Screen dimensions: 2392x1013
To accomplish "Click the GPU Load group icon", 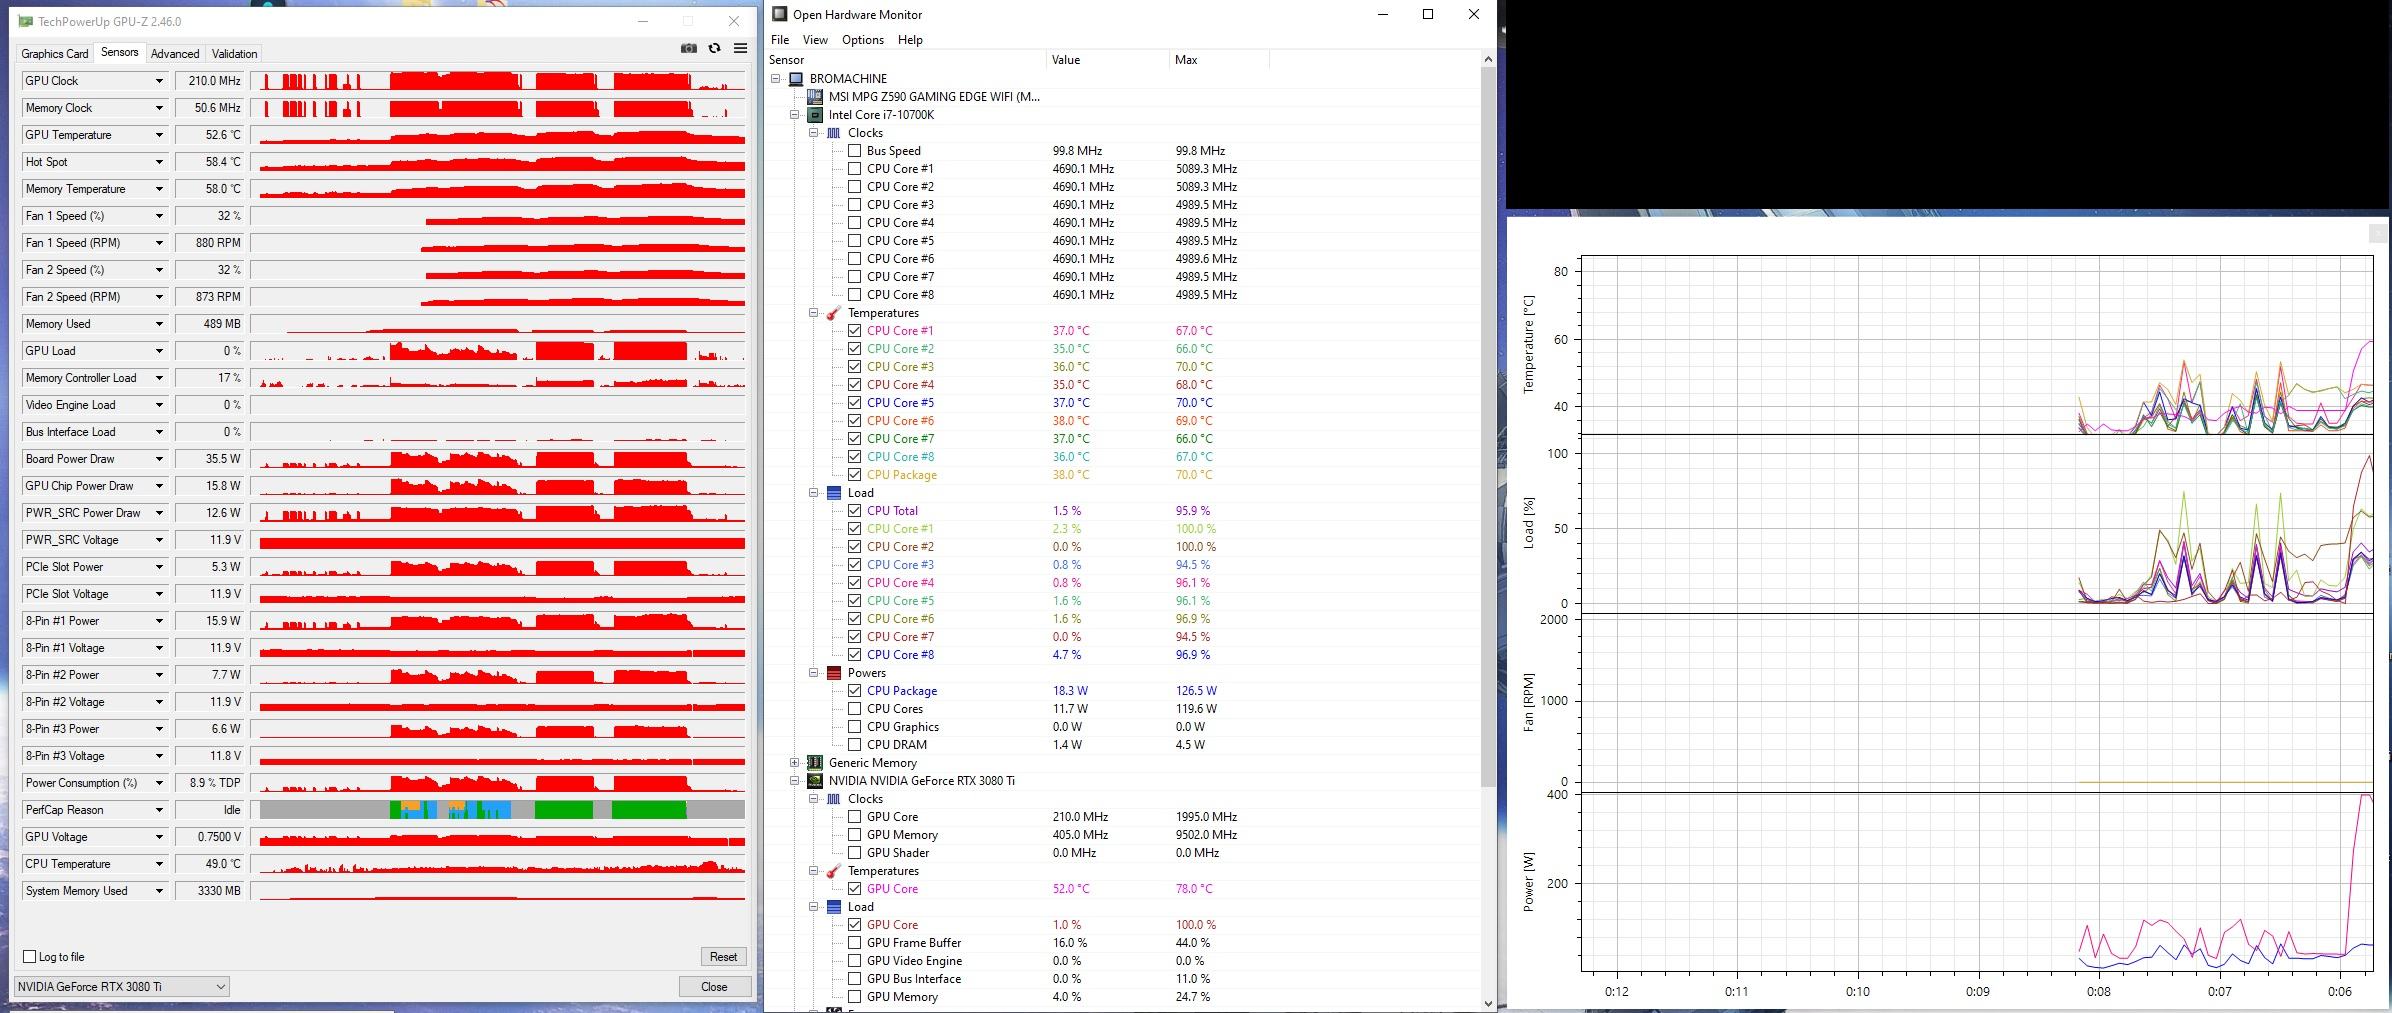I will pos(834,907).
